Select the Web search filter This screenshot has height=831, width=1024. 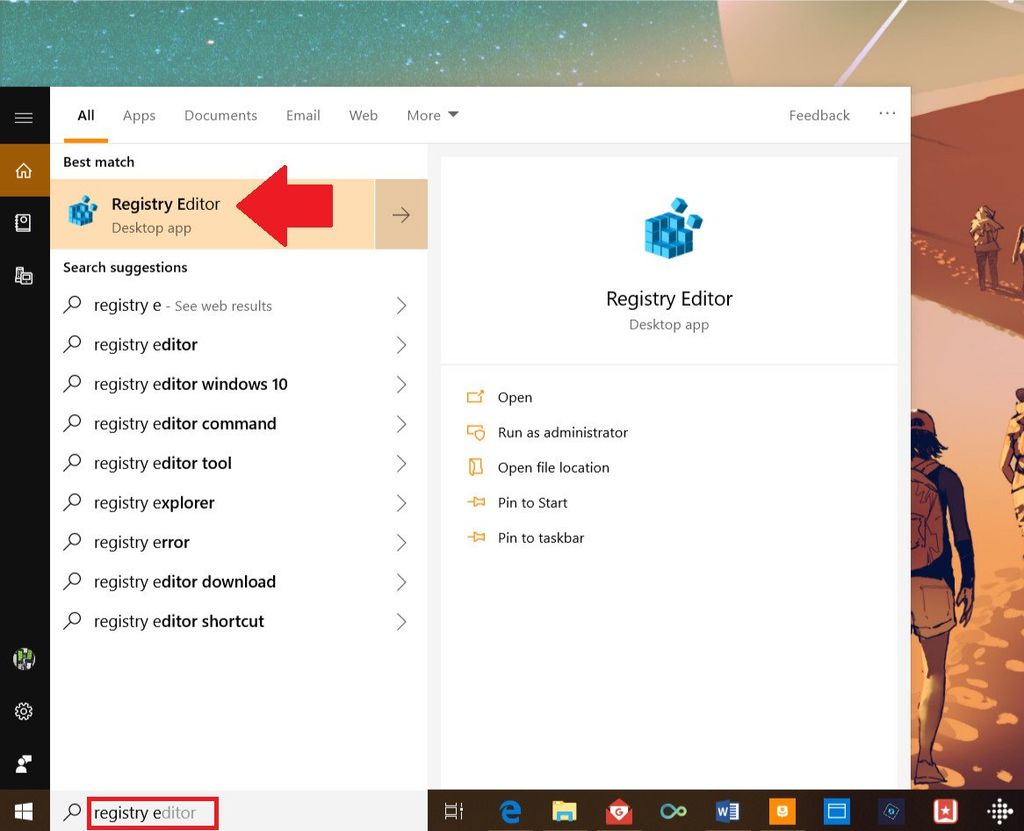click(363, 115)
